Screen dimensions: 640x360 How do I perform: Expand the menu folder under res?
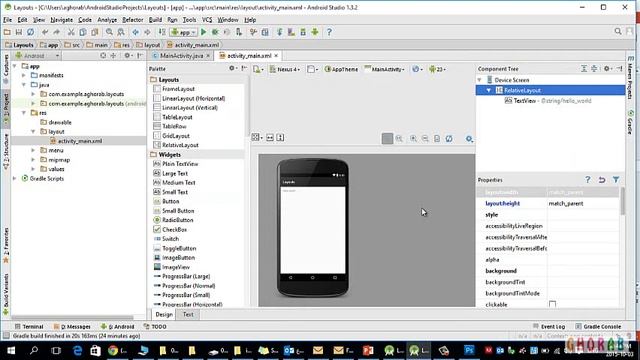[33, 150]
